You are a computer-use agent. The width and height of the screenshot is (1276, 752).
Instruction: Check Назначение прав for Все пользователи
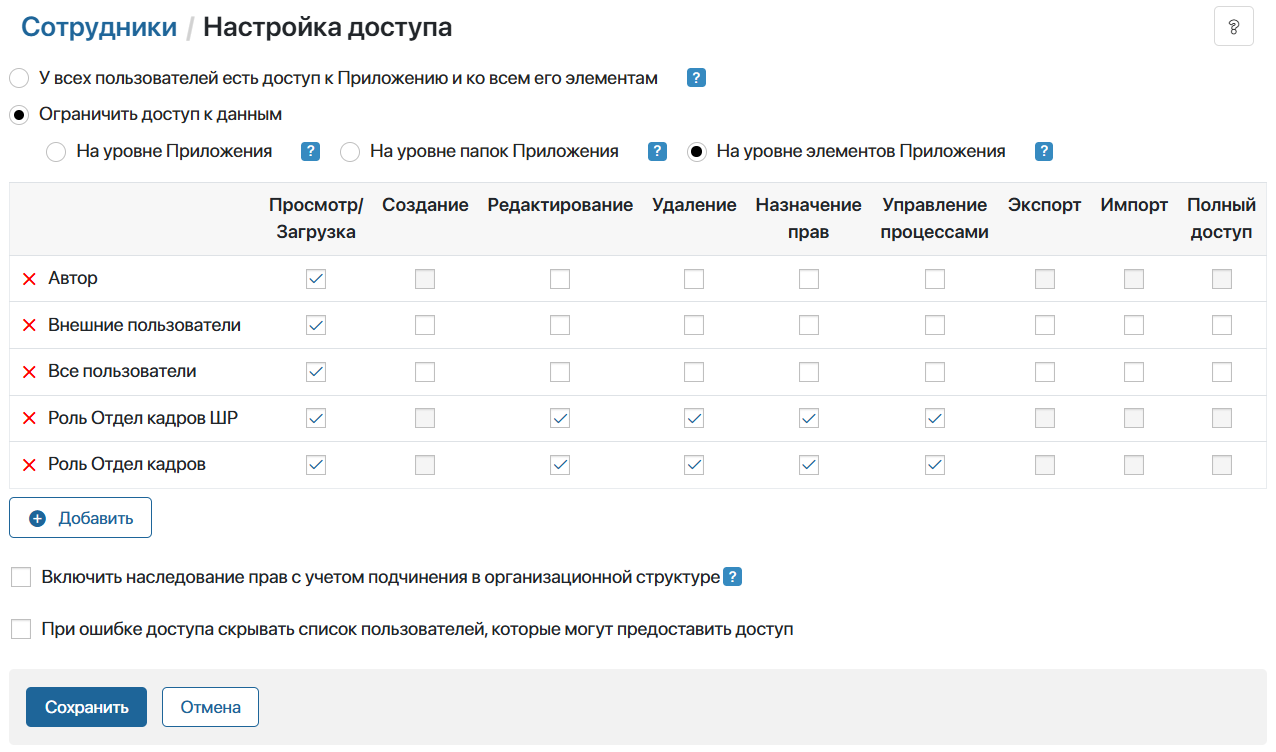click(809, 372)
